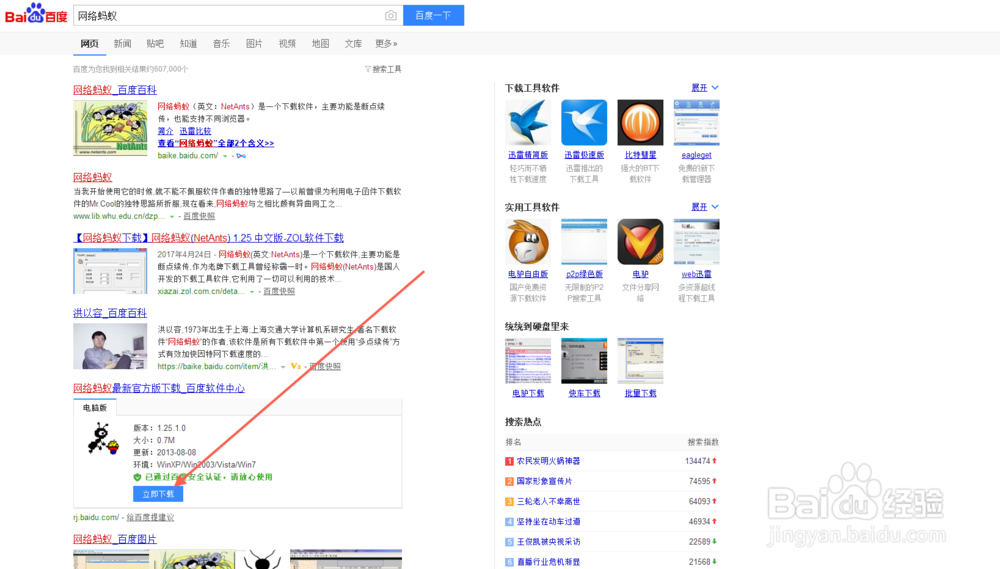This screenshot has width=1000, height=569.
Task: Select the 电脑版 tab in download box
Action: click(x=94, y=408)
